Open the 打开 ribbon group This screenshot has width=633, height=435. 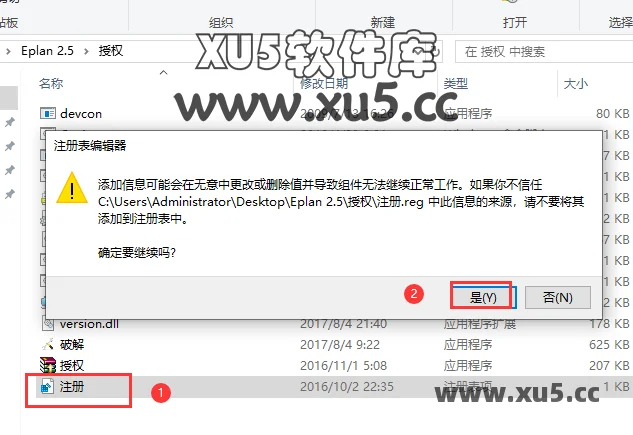[515, 22]
